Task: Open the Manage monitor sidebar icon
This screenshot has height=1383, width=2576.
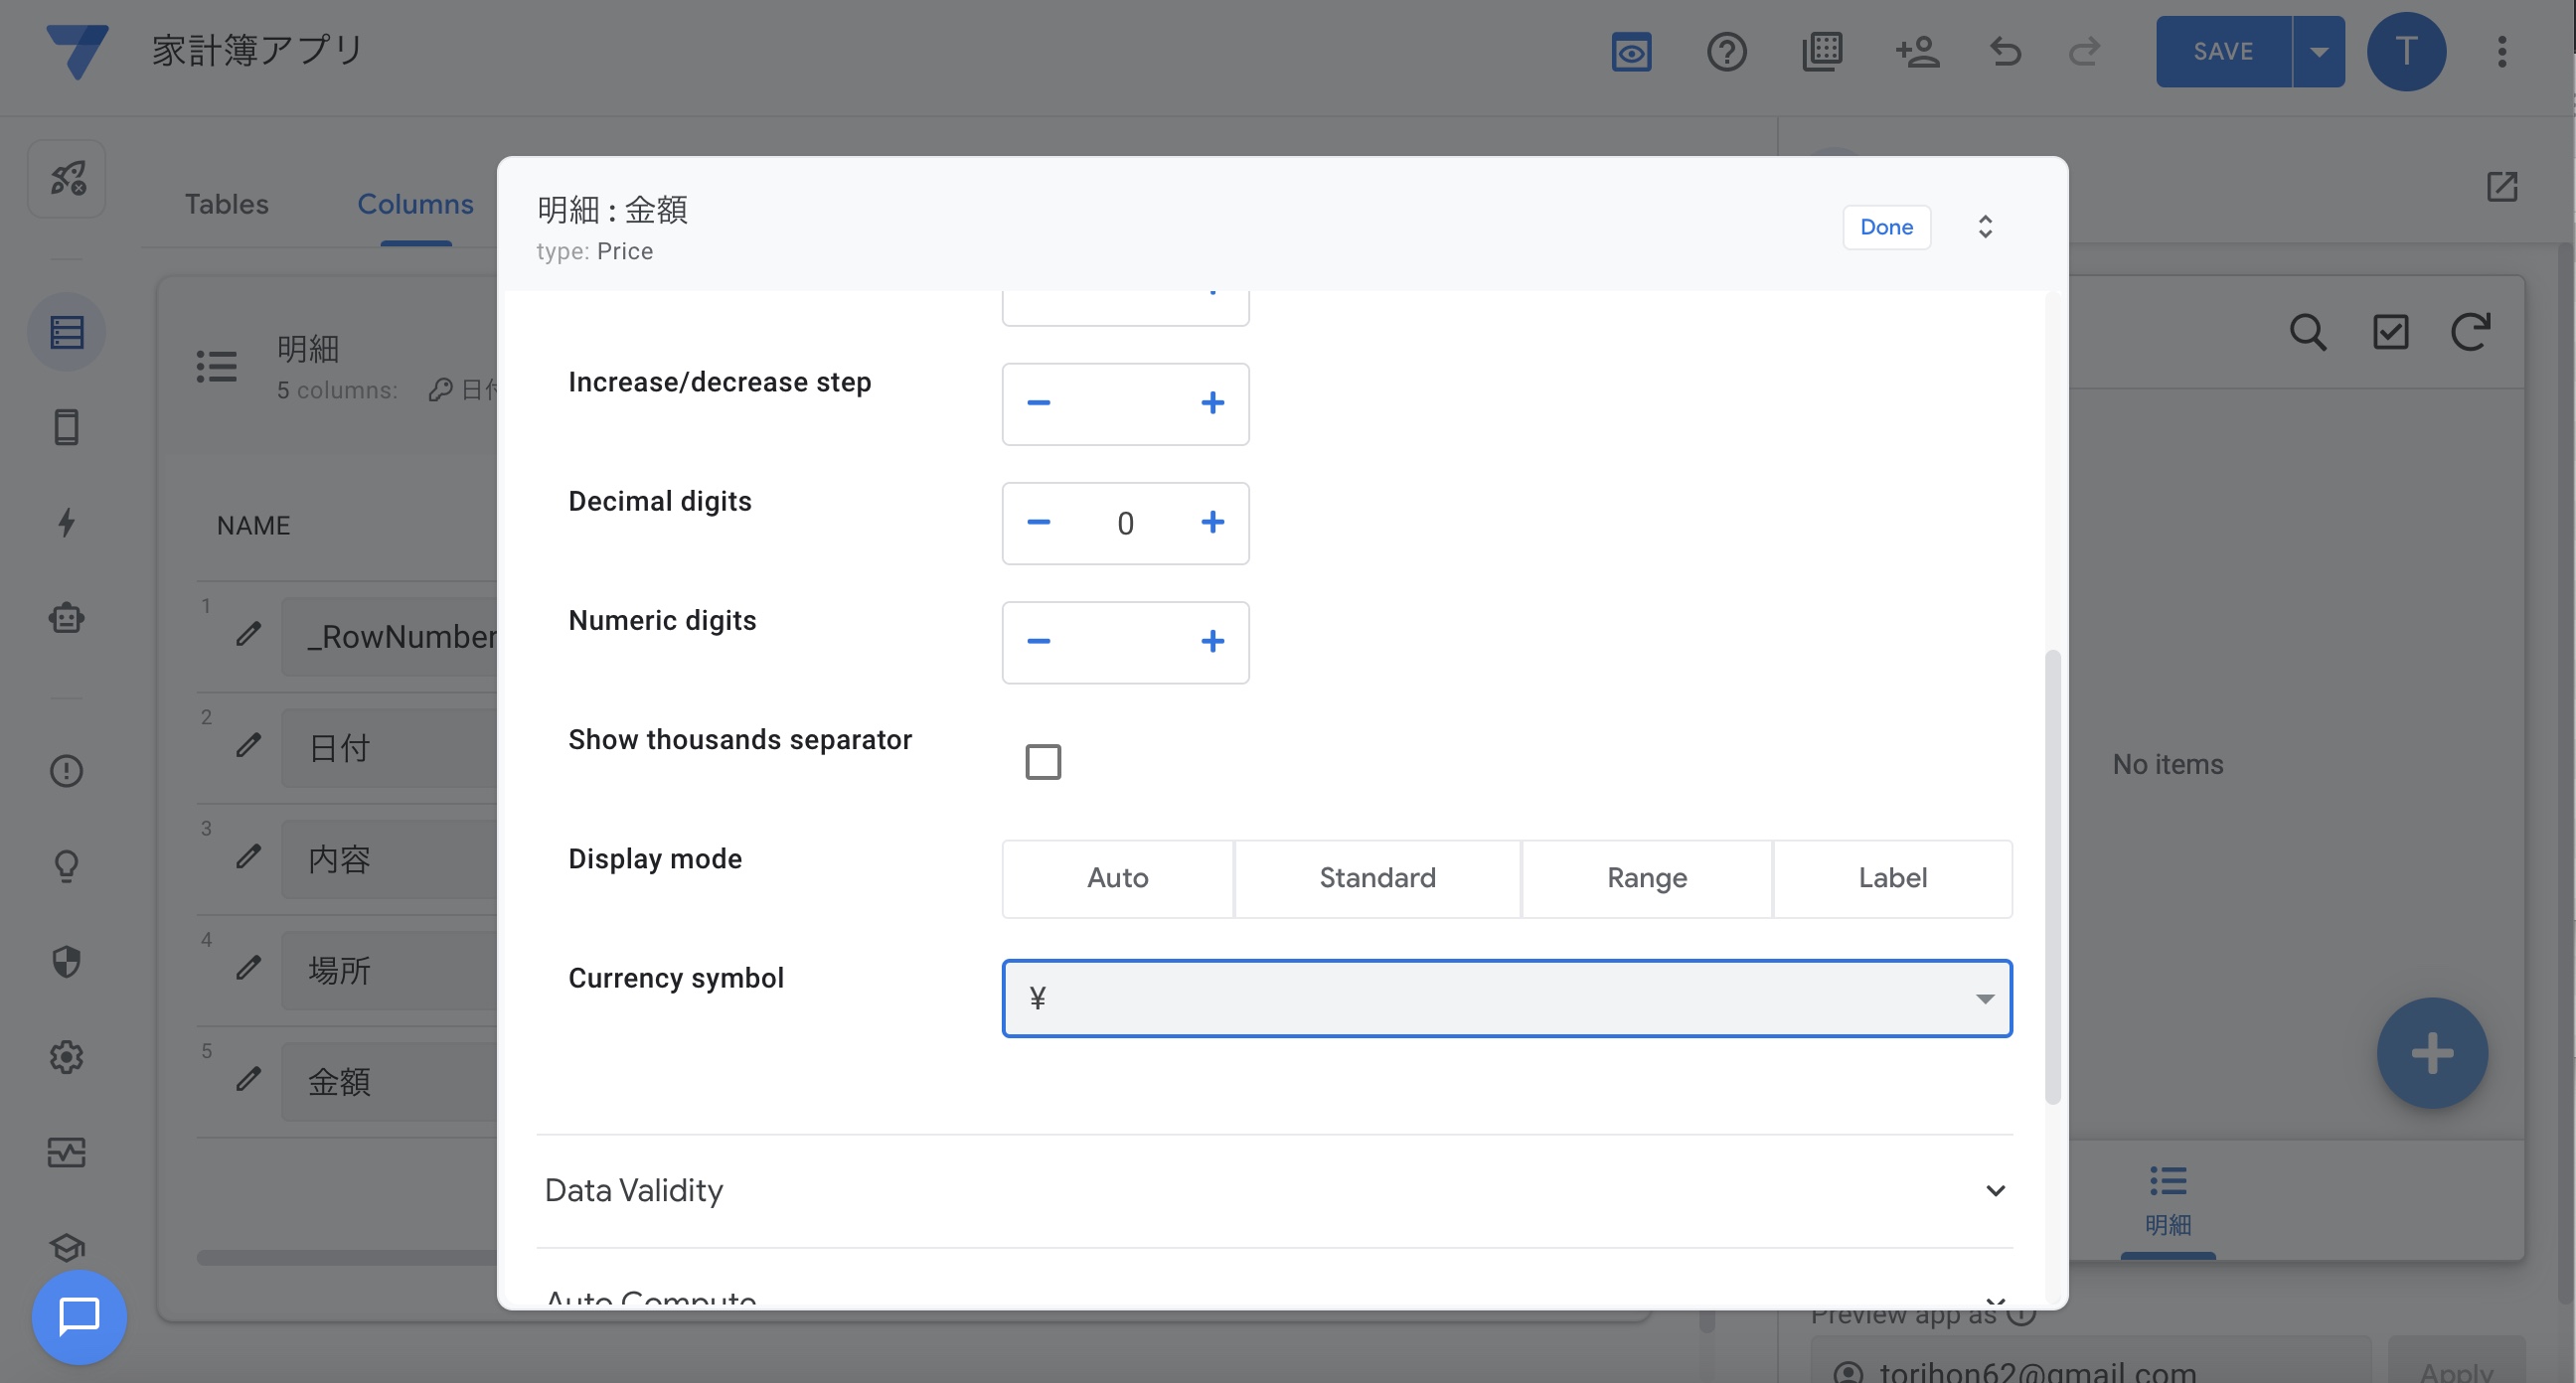Action: 66,1152
